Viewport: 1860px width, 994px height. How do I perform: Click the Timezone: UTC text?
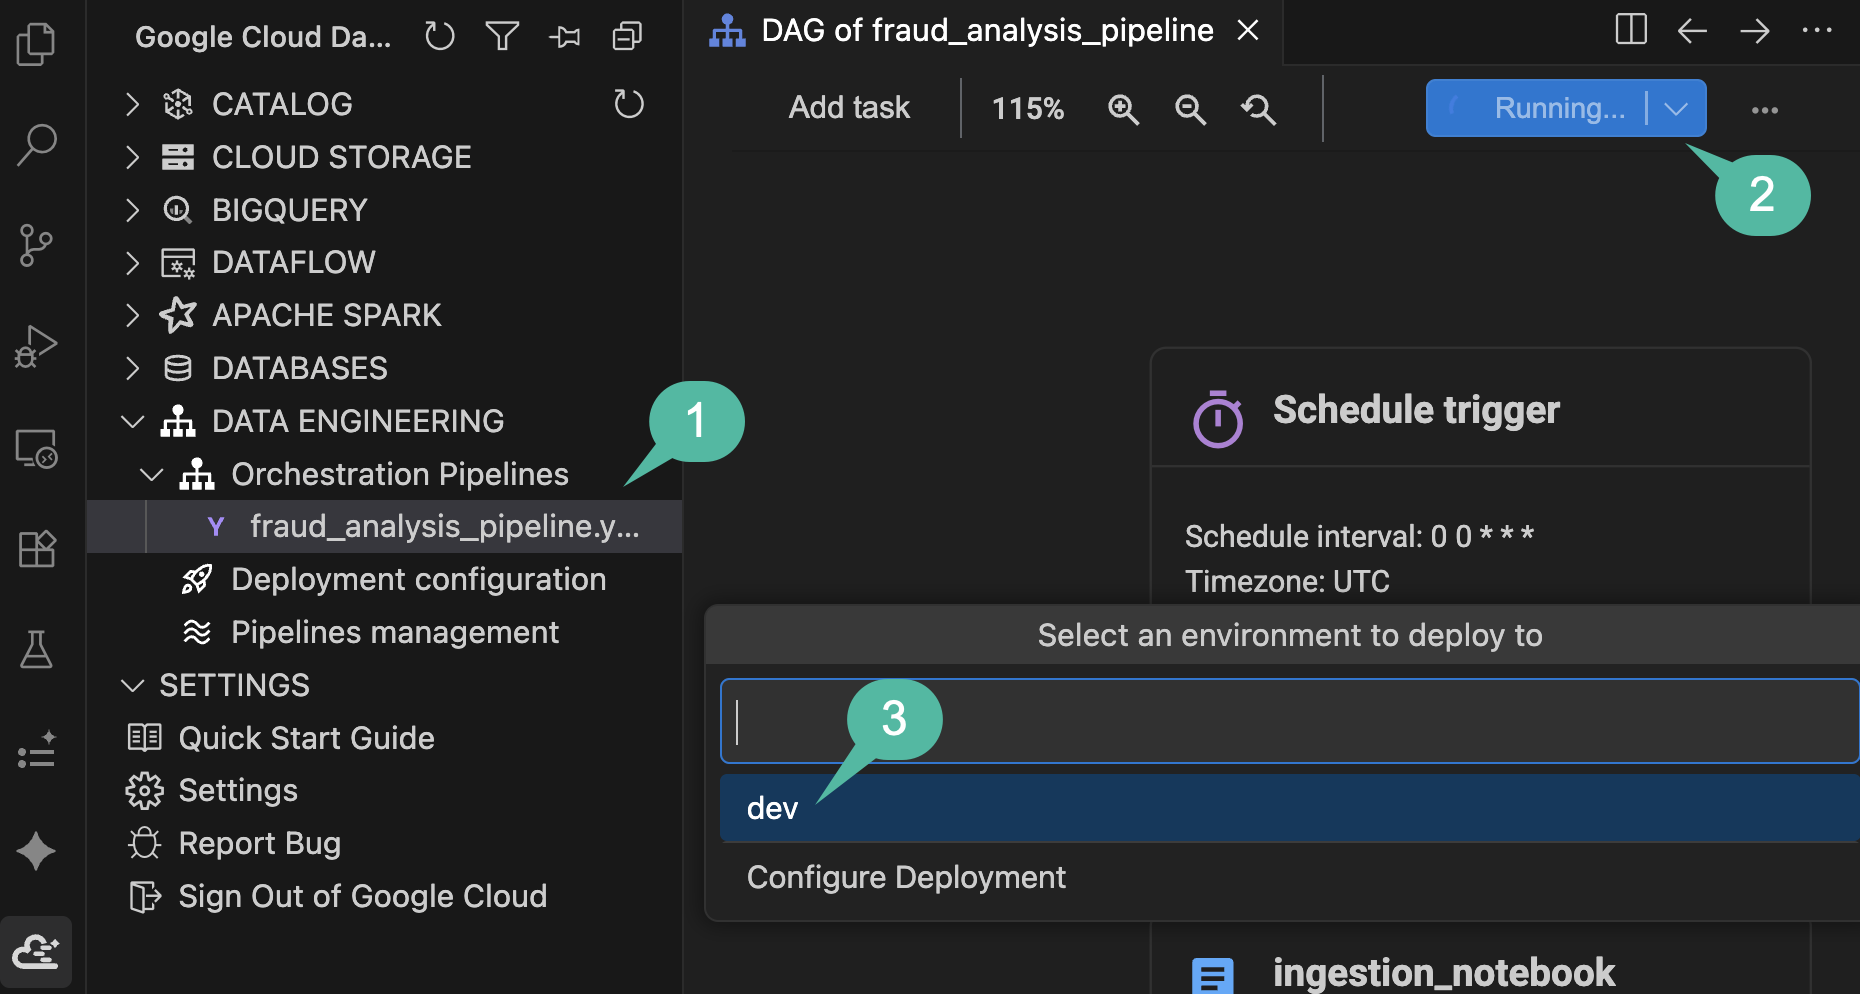(x=1287, y=581)
